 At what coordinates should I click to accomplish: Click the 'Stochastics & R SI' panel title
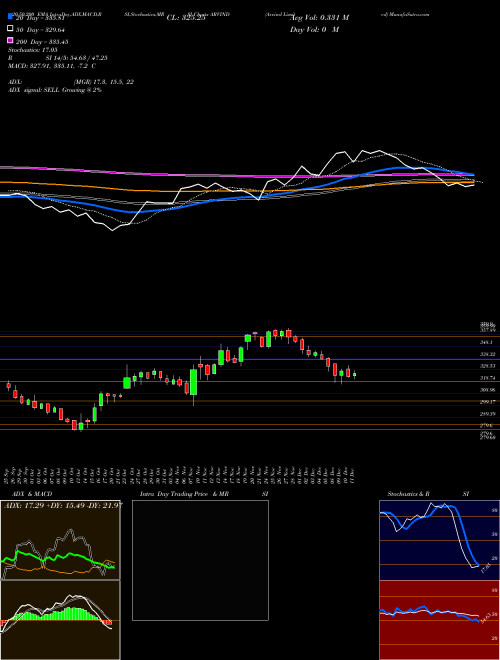[428, 494]
